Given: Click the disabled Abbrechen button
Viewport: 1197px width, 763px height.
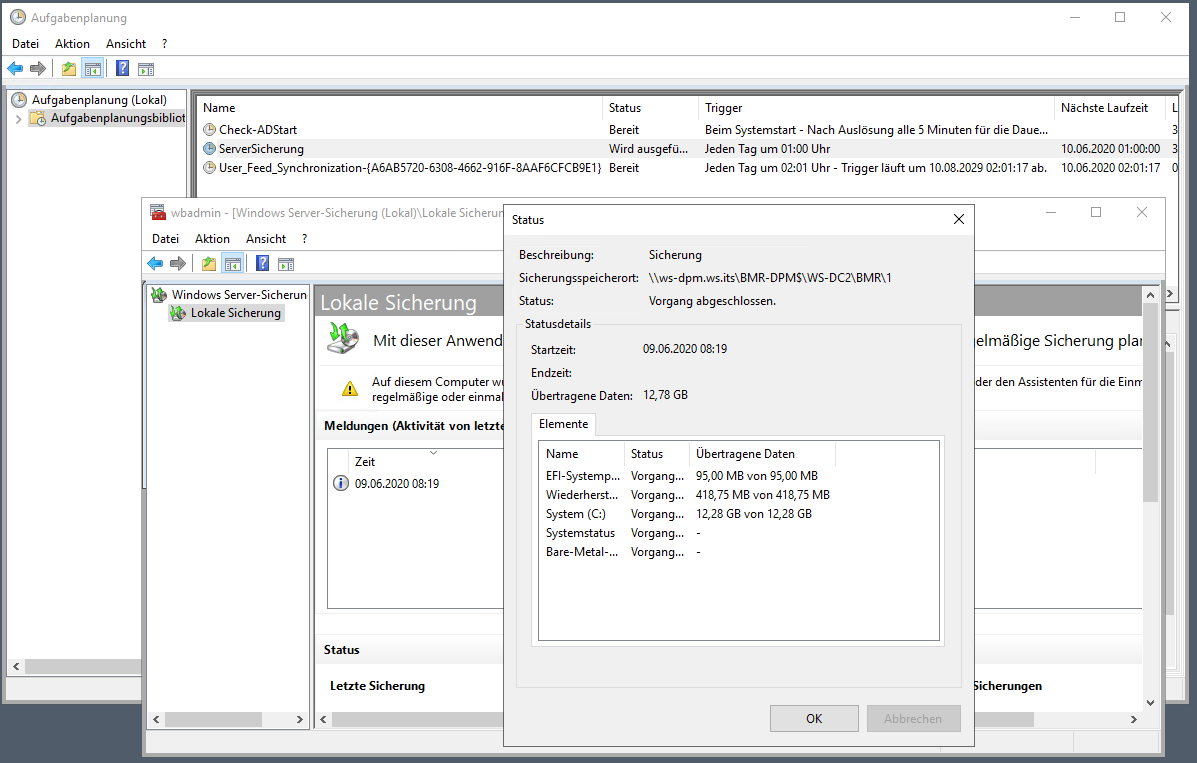Looking at the screenshot, I should pyautogui.click(x=913, y=719).
